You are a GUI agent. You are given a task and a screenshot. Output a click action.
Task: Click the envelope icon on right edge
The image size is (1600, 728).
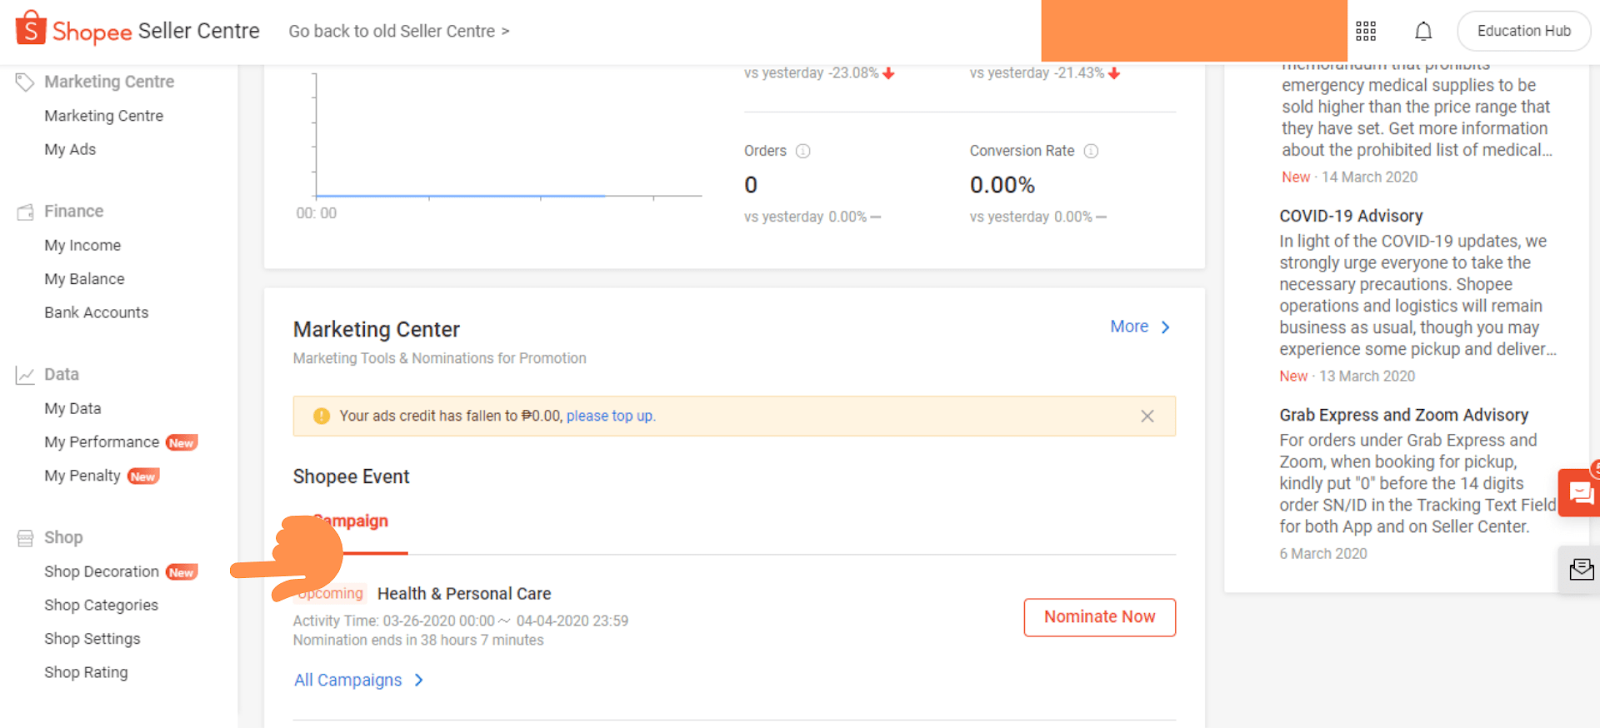pos(1582,569)
